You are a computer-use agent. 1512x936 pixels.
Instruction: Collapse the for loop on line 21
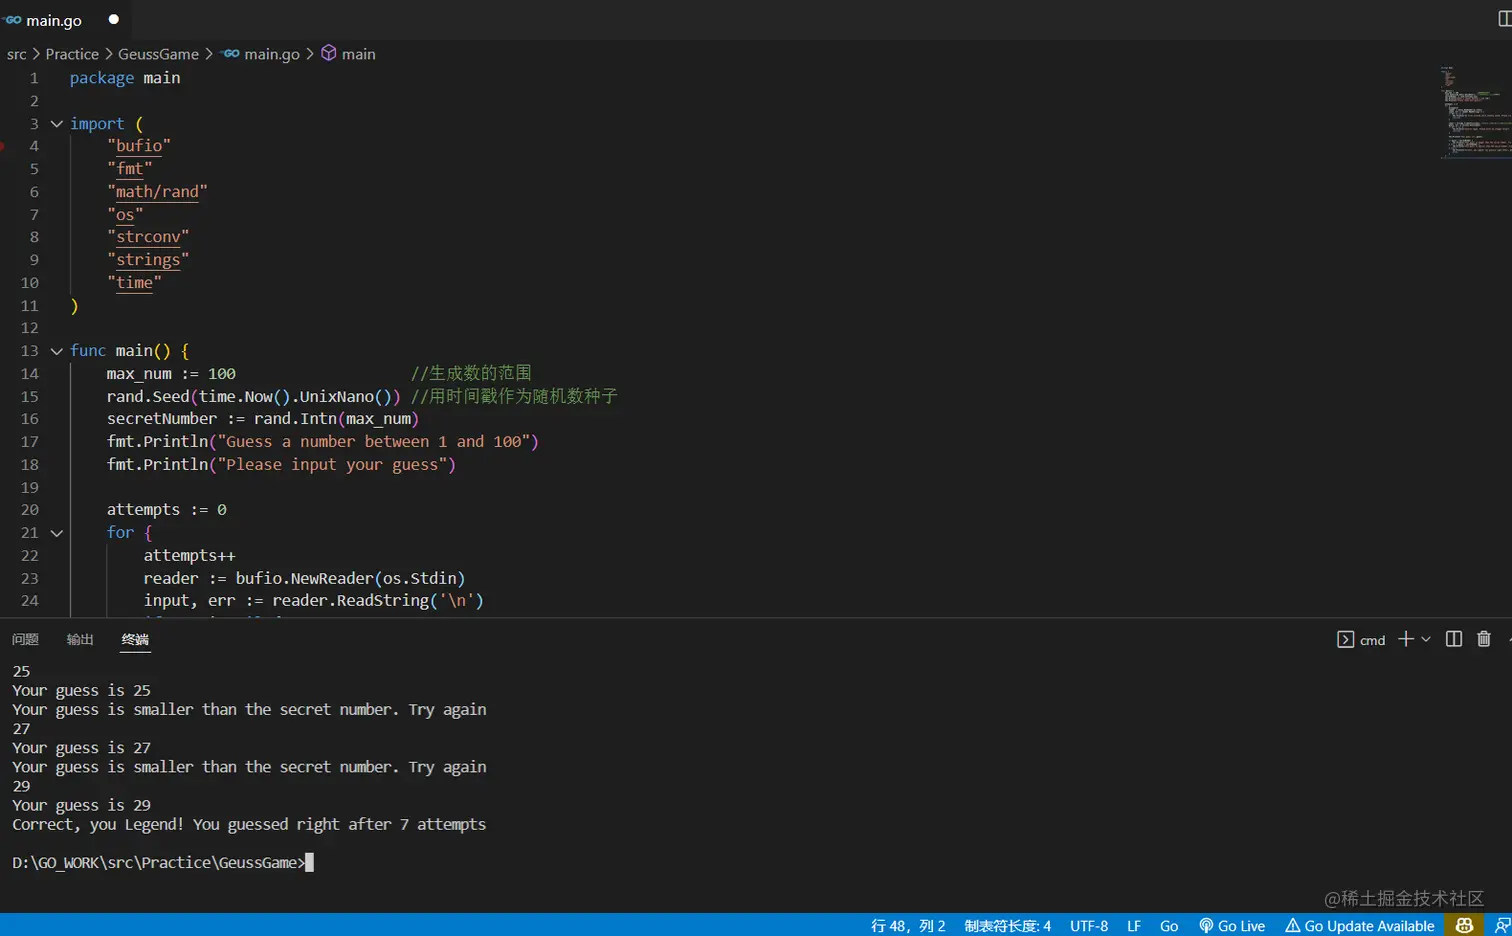pyautogui.click(x=57, y=533)
